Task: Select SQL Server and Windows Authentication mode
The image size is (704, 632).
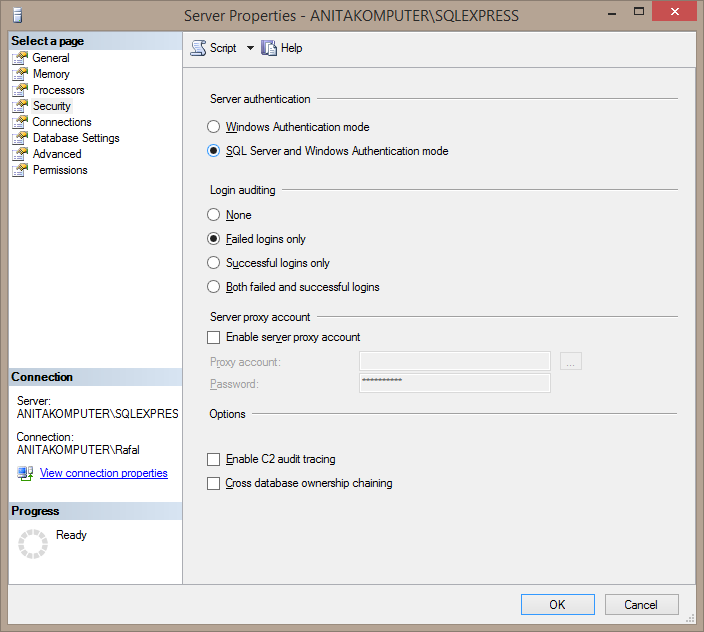Action: [328, 151]
